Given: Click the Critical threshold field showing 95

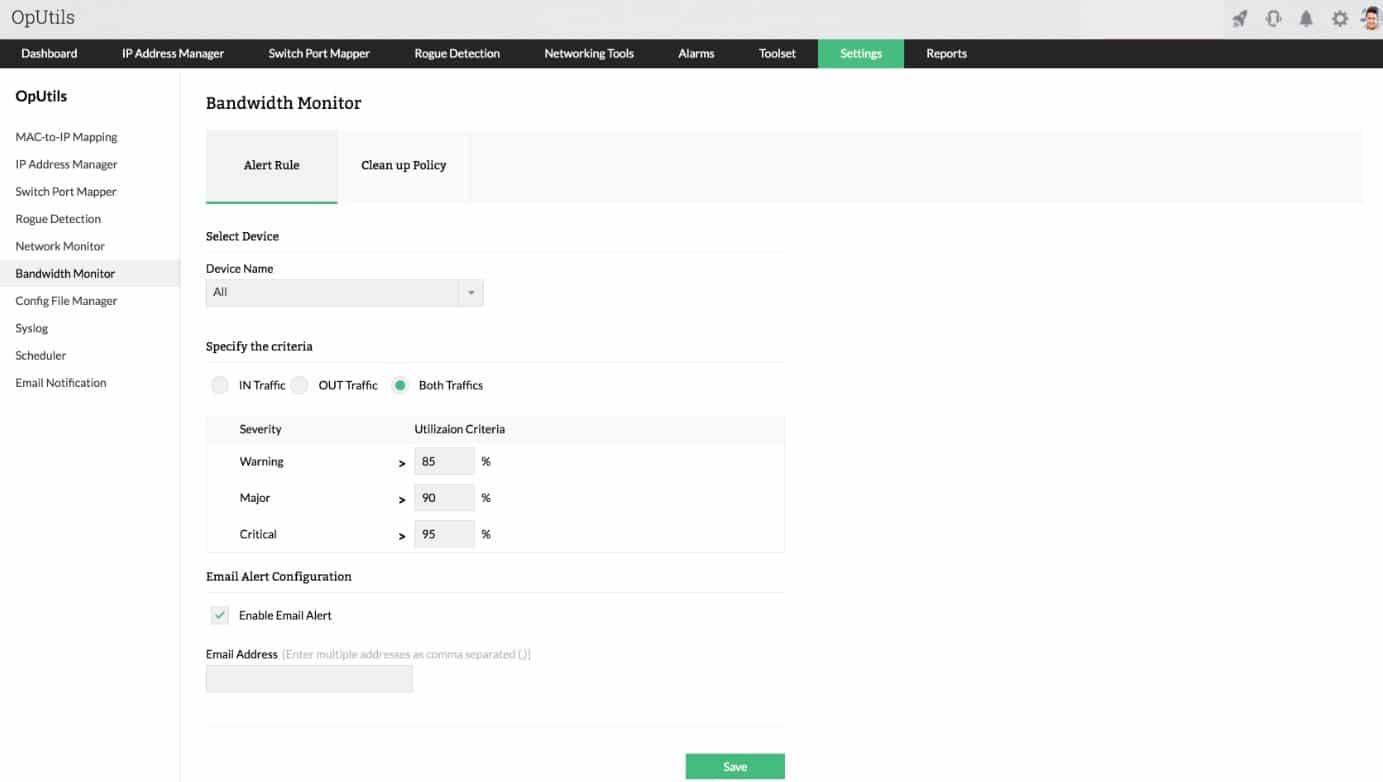Looking at the screenshot, I should [x=444, y=534].
